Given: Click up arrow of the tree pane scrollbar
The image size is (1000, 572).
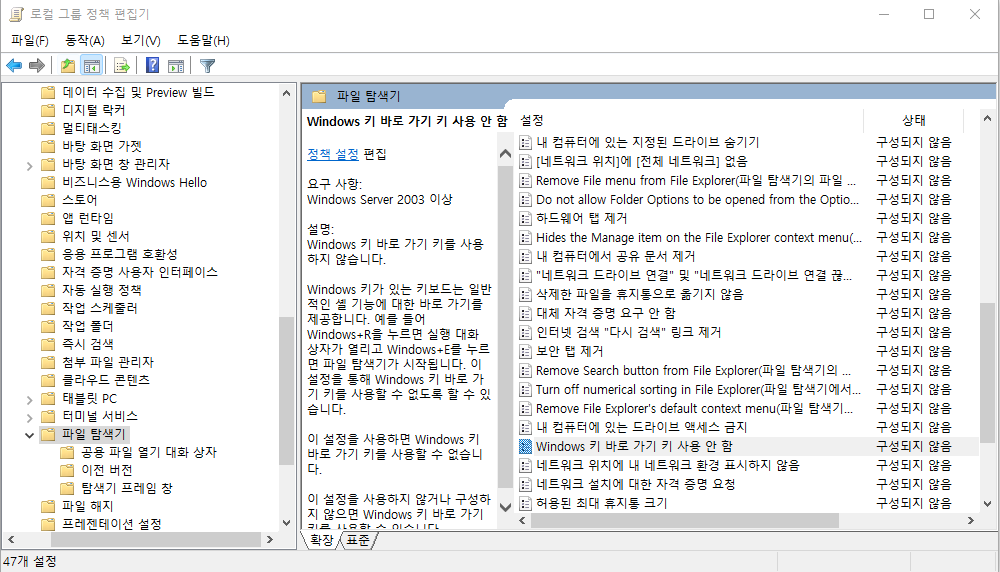Looking at the screenshot, I should (286, 93).
